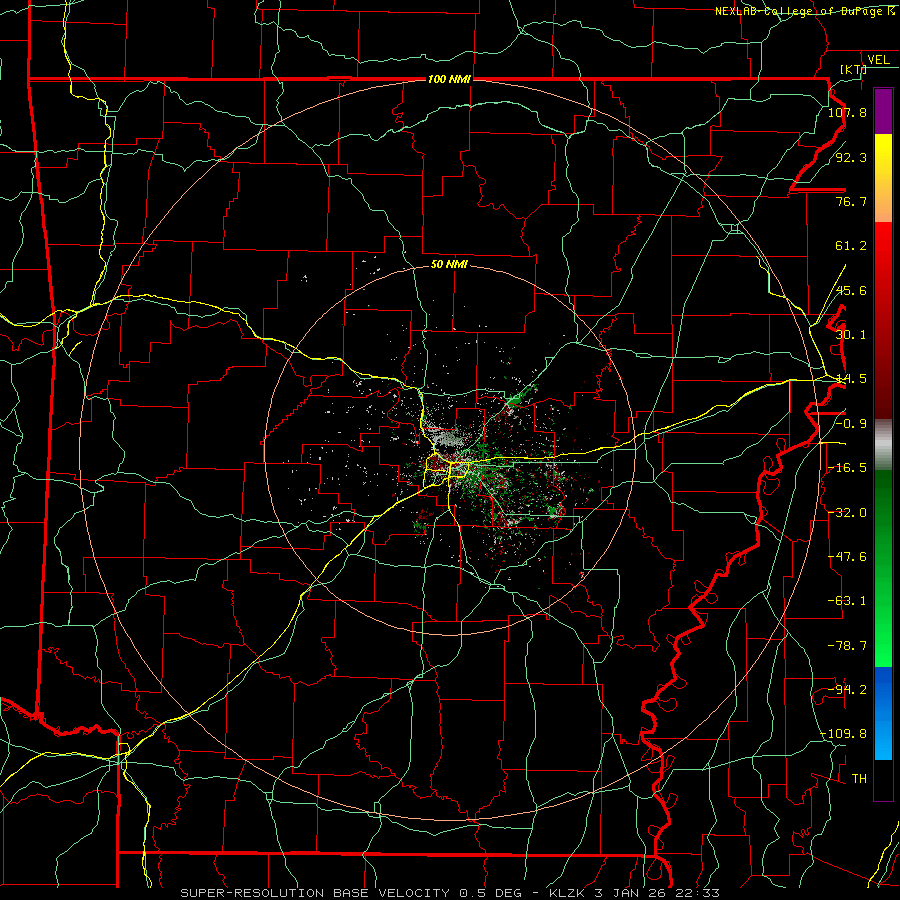Viewport: 900px width, 900px height.
Task: Click the -32.0 velocity scale value
Action: point(847,513)
